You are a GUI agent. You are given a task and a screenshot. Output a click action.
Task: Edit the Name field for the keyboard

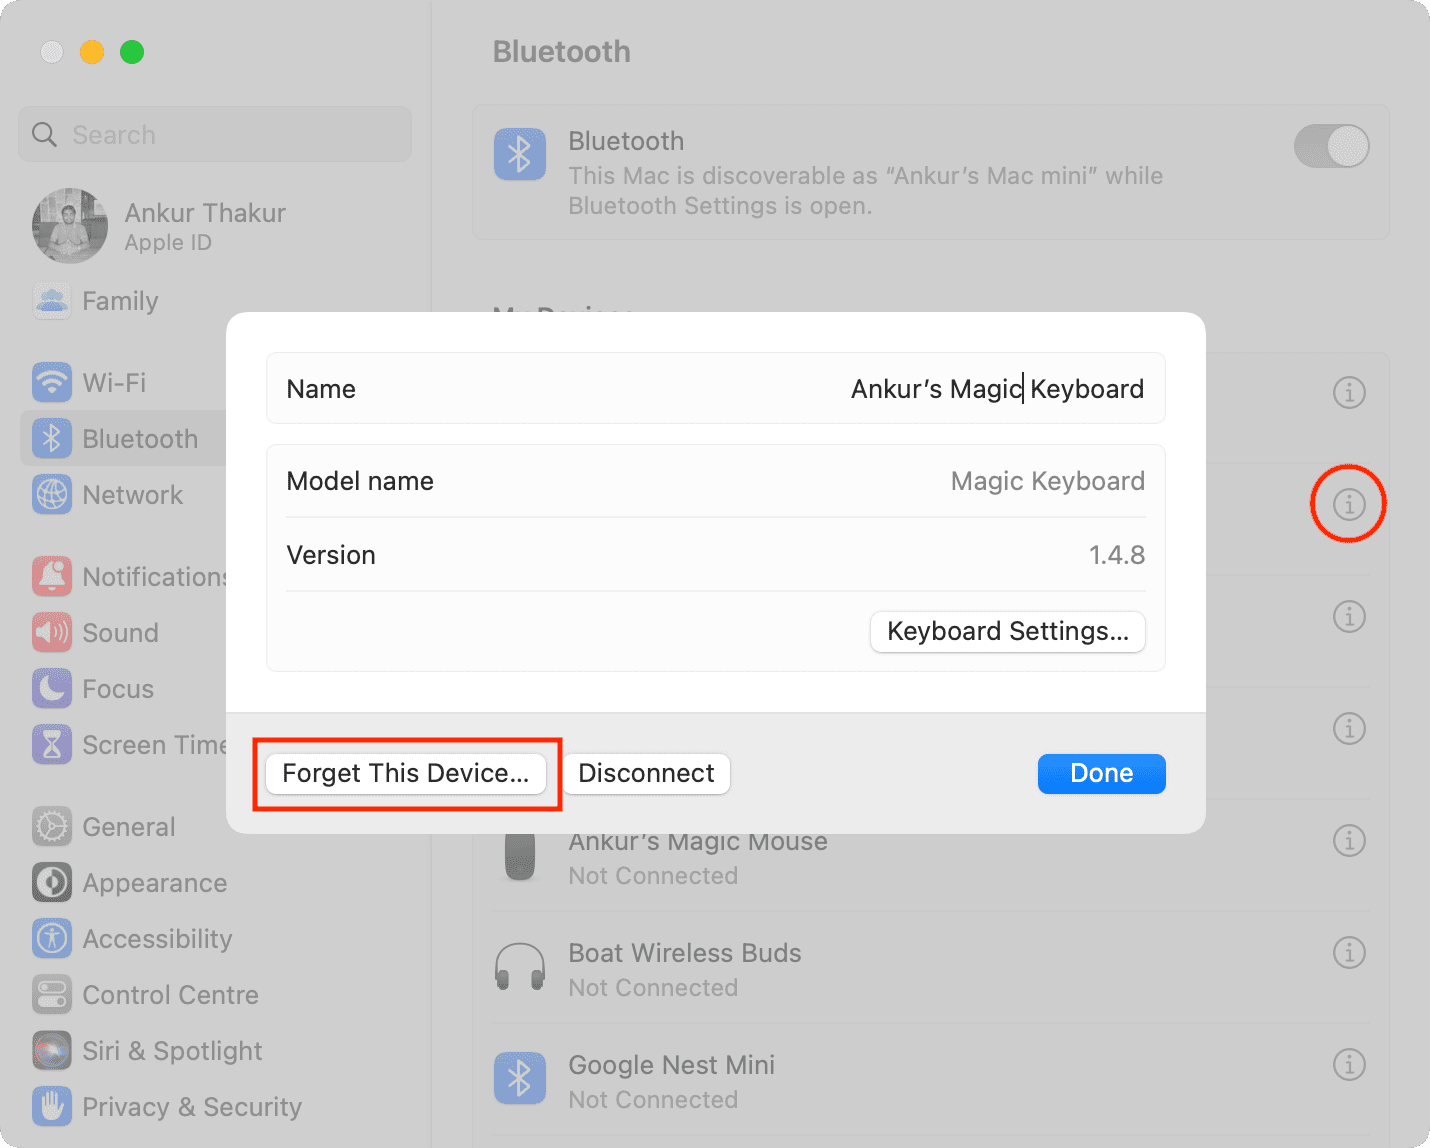(x=716, y=388)
